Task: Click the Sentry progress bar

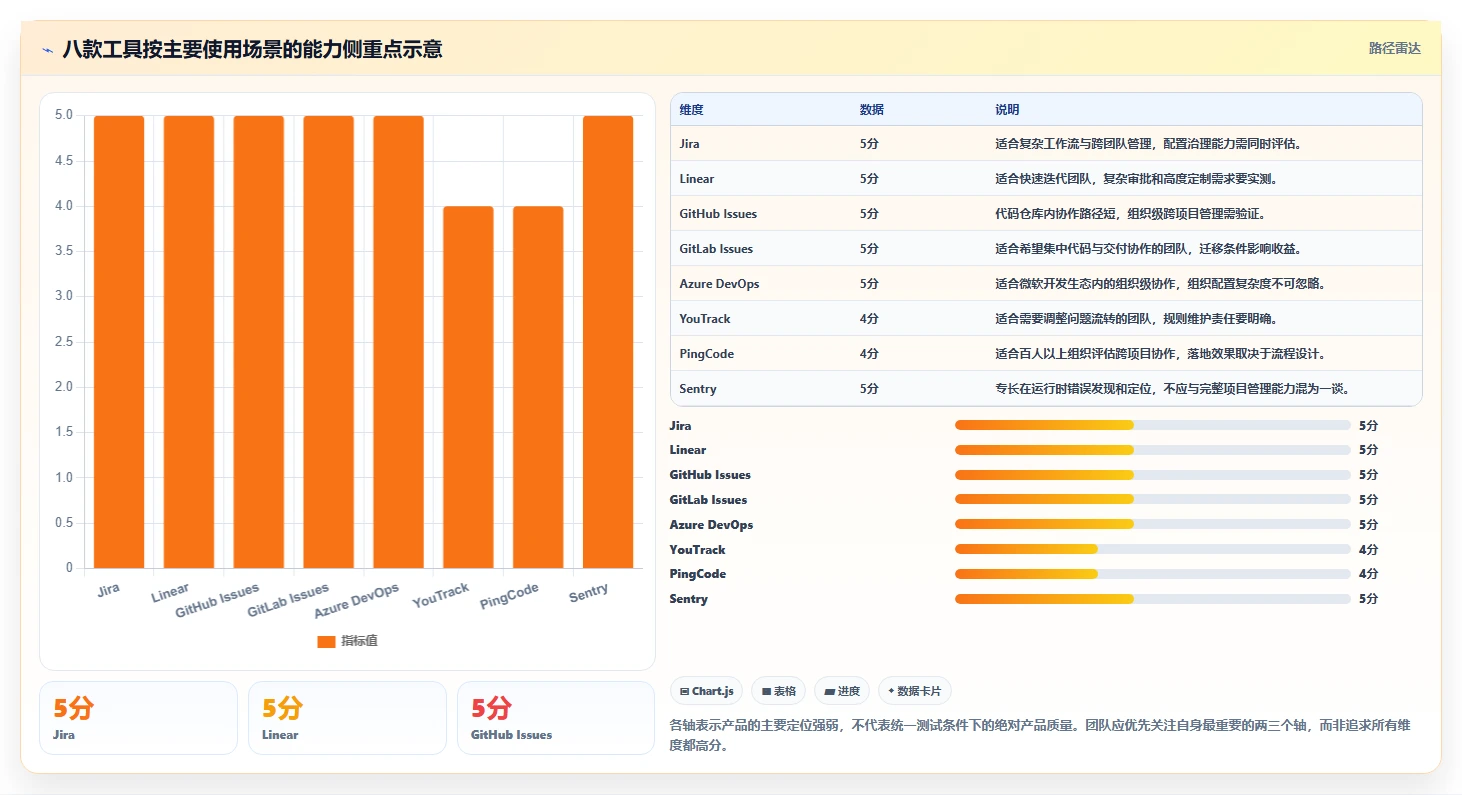Action: click(1153, 599)
